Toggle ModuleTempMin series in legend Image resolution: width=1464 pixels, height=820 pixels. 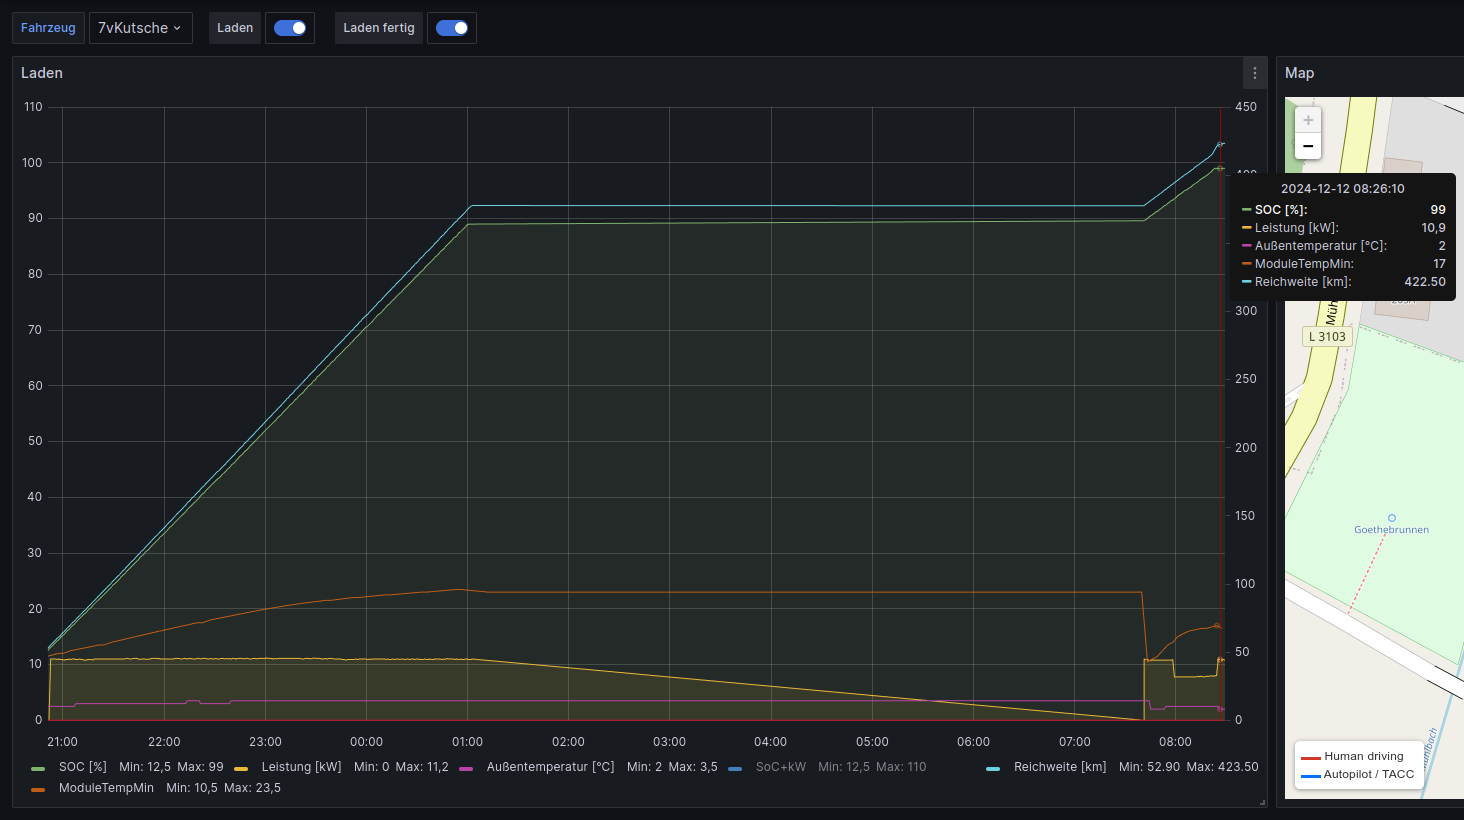coord(106,788)
